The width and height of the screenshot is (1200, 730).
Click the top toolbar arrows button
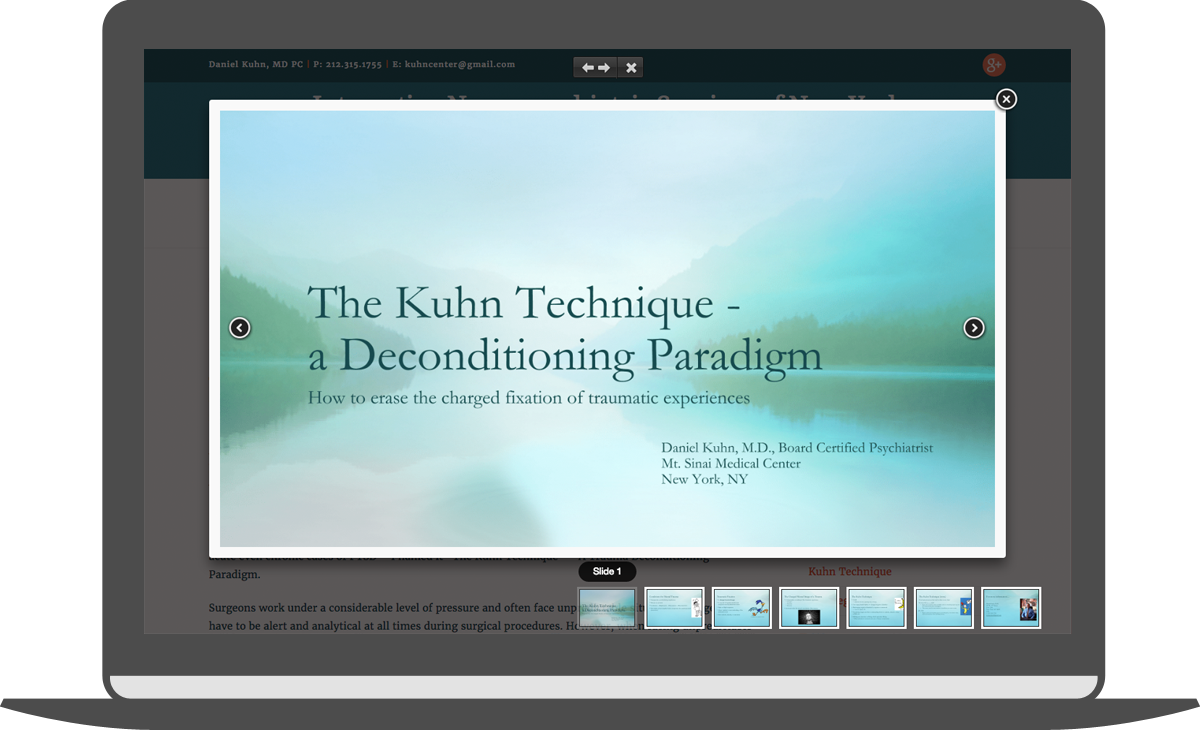(596, 67)
